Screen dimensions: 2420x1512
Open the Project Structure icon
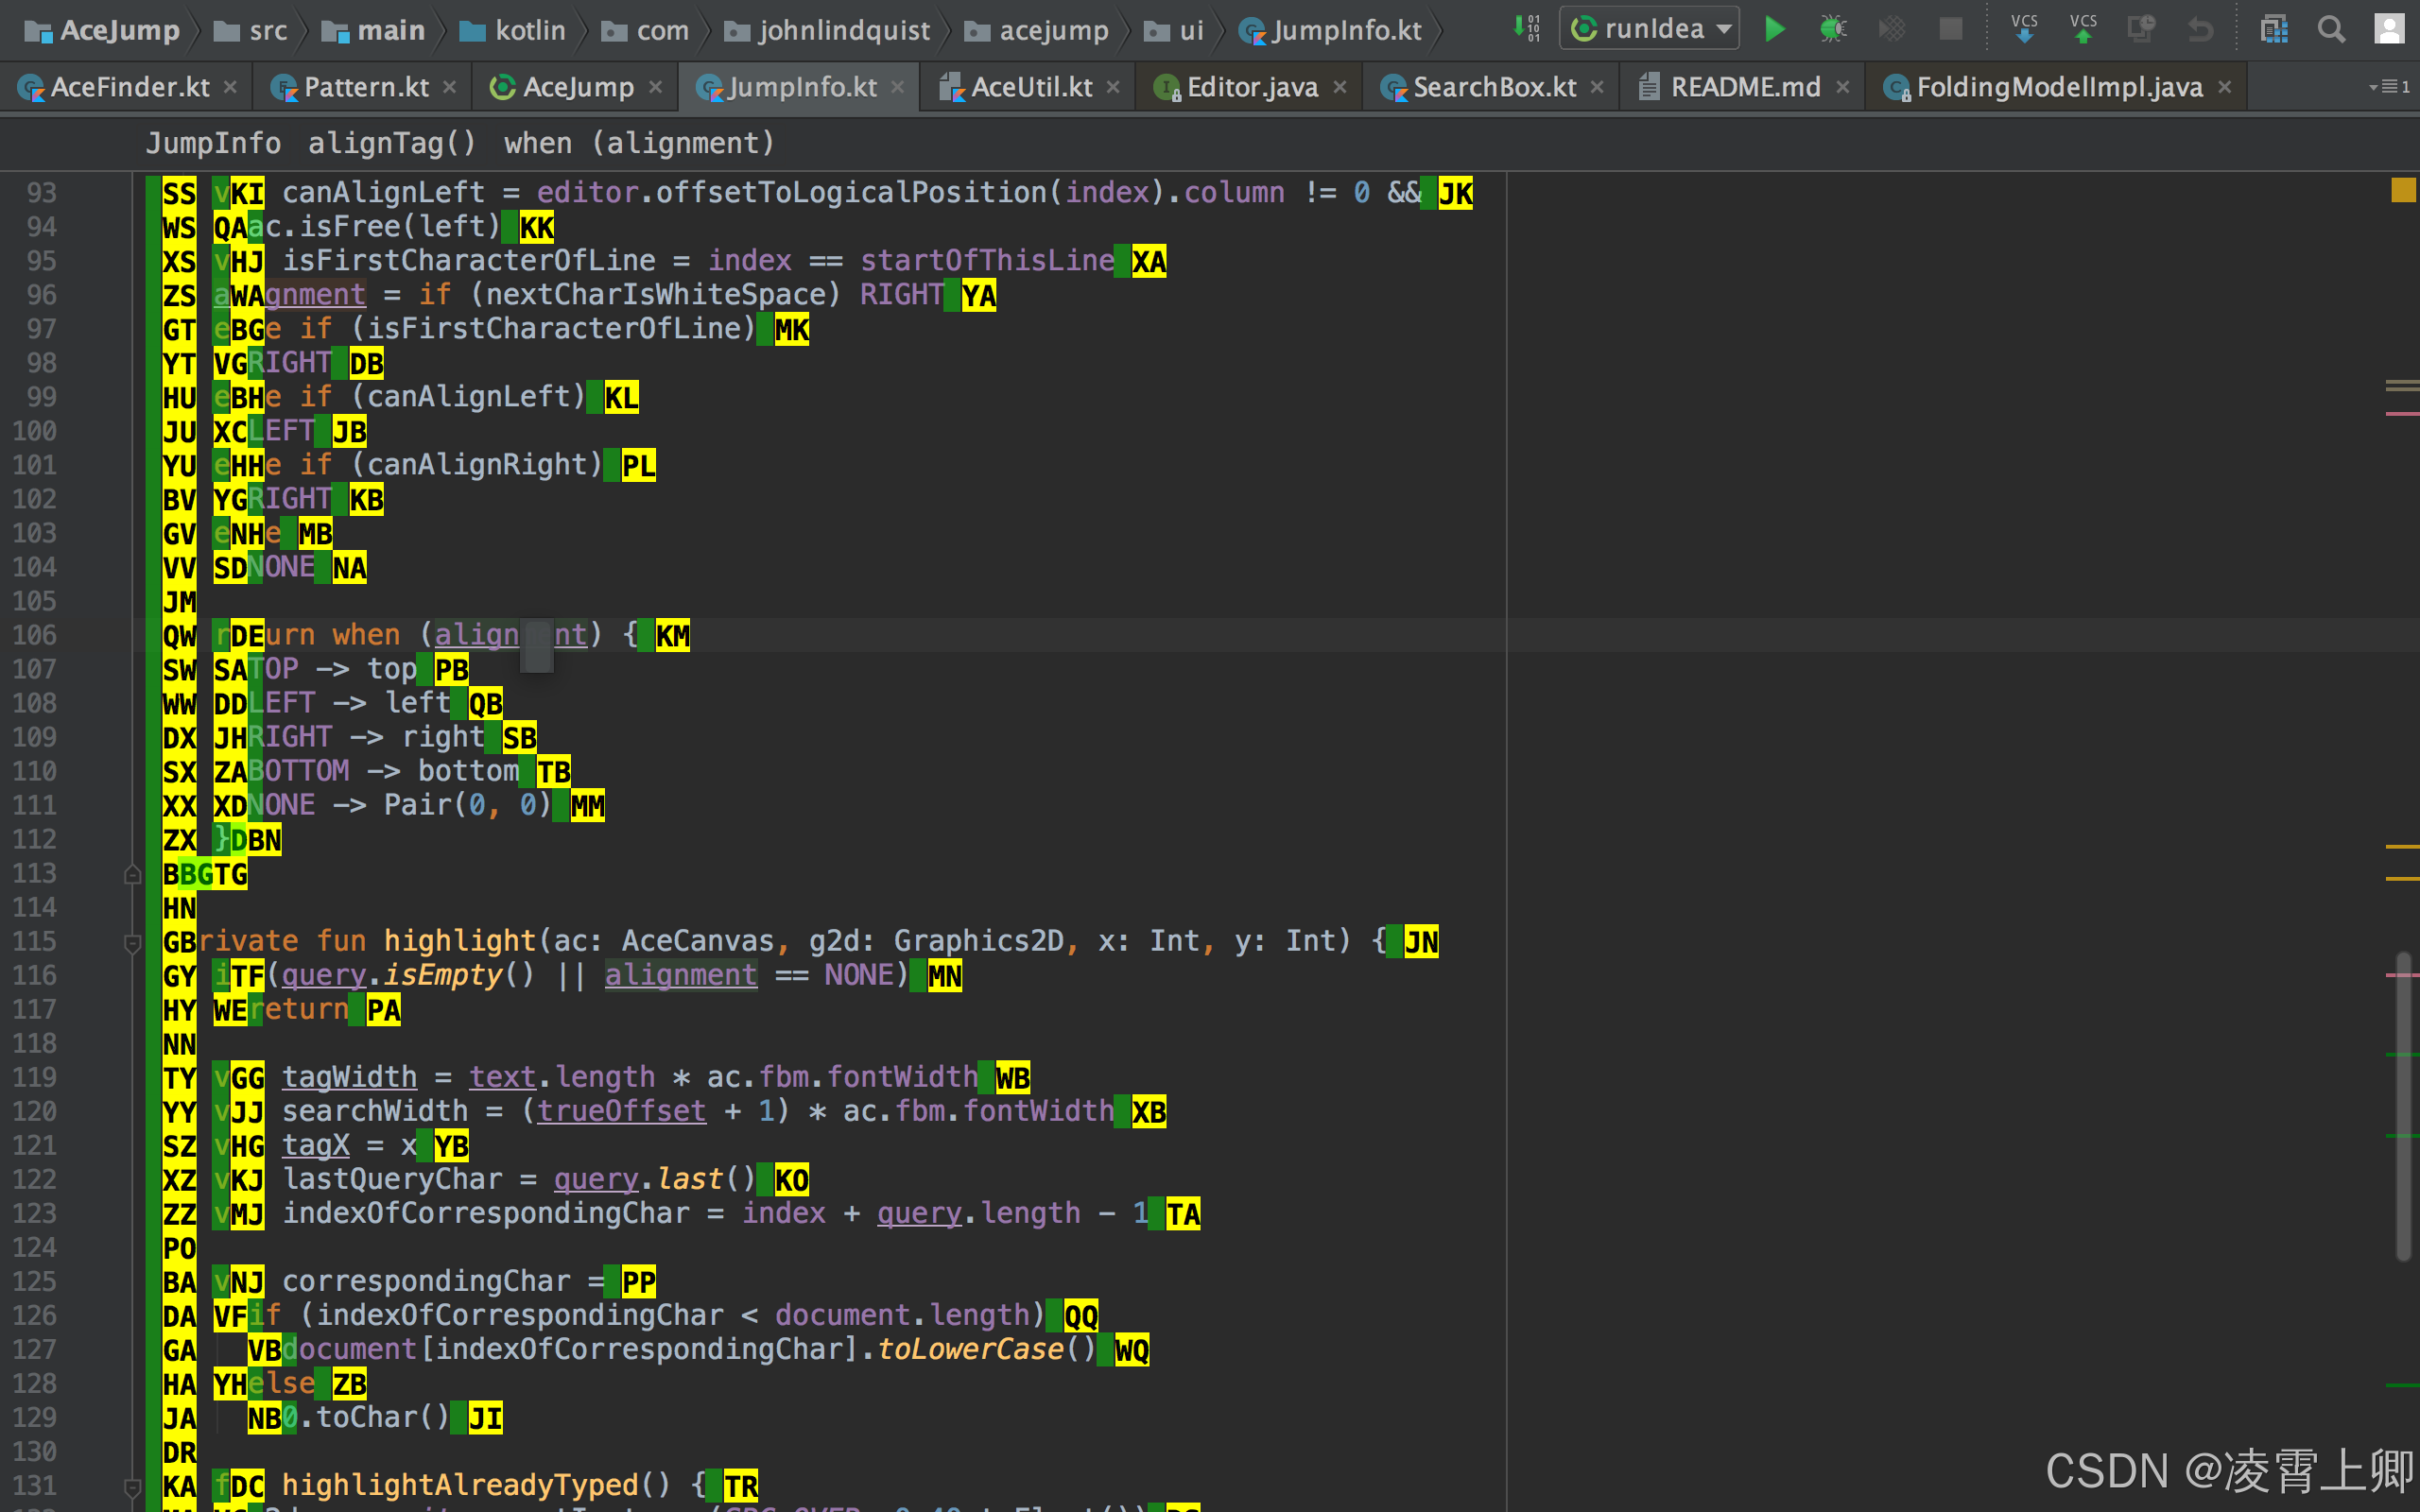tap(2274, 29)
